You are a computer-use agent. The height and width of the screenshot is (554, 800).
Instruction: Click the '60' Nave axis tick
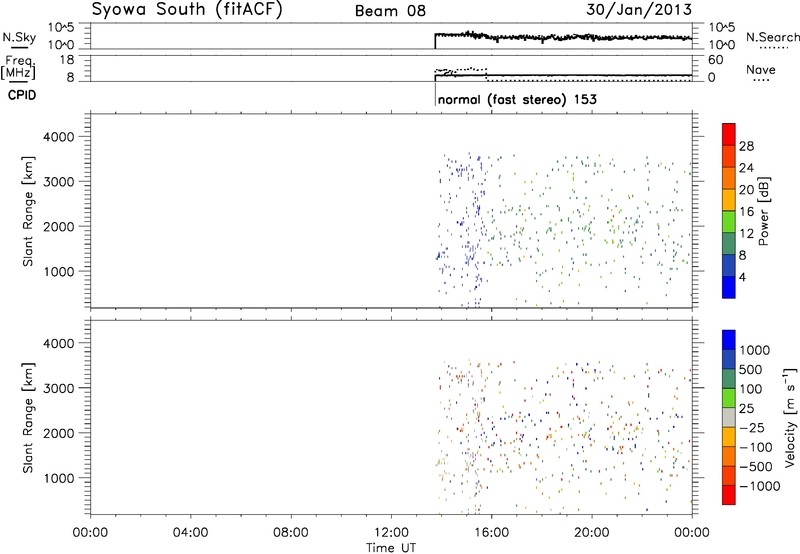[x=715, y=60]
